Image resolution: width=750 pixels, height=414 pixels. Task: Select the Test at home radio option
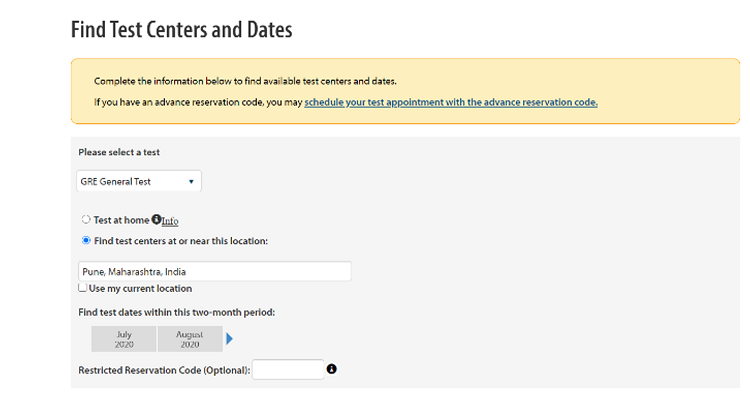[x=86, y=220]
